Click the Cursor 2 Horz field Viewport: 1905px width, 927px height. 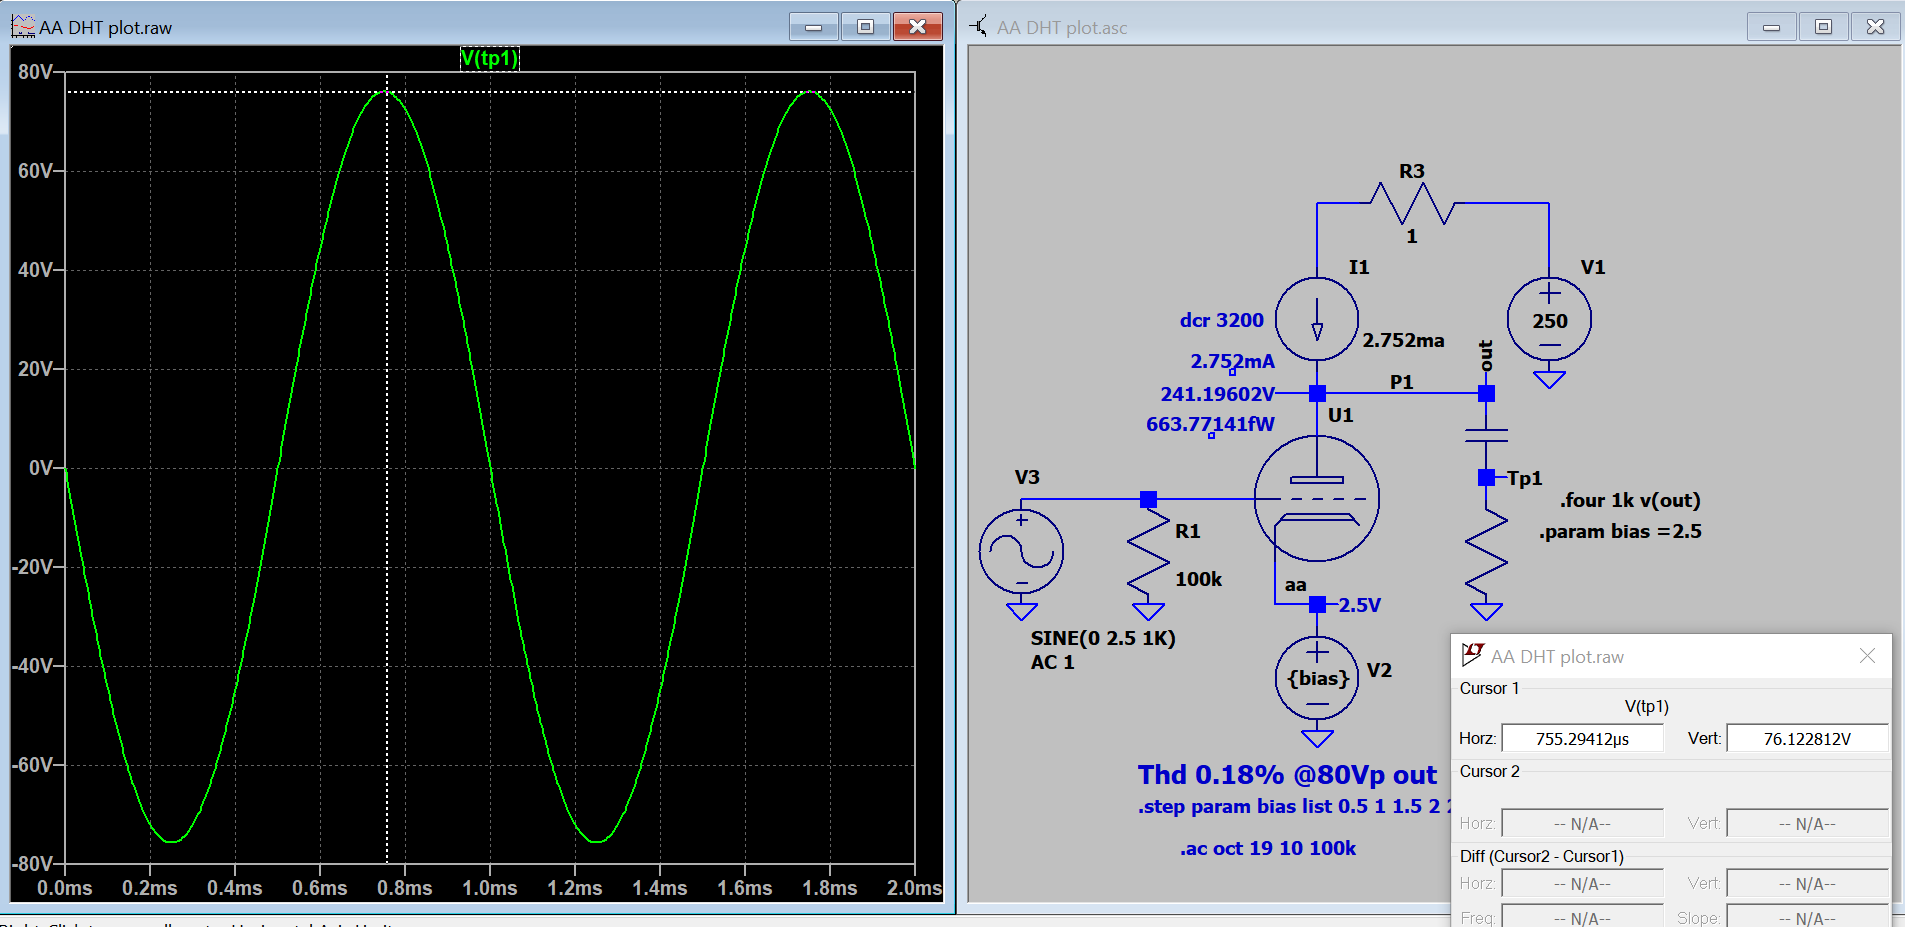click(x=1582, y=823)
